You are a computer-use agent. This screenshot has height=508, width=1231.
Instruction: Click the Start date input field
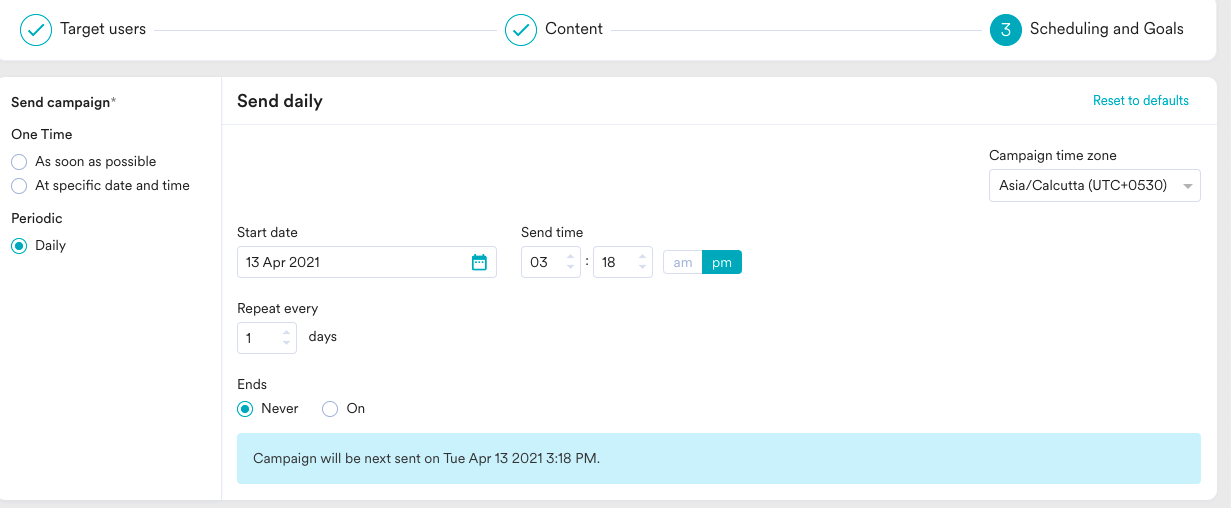[x=366, y=262]
